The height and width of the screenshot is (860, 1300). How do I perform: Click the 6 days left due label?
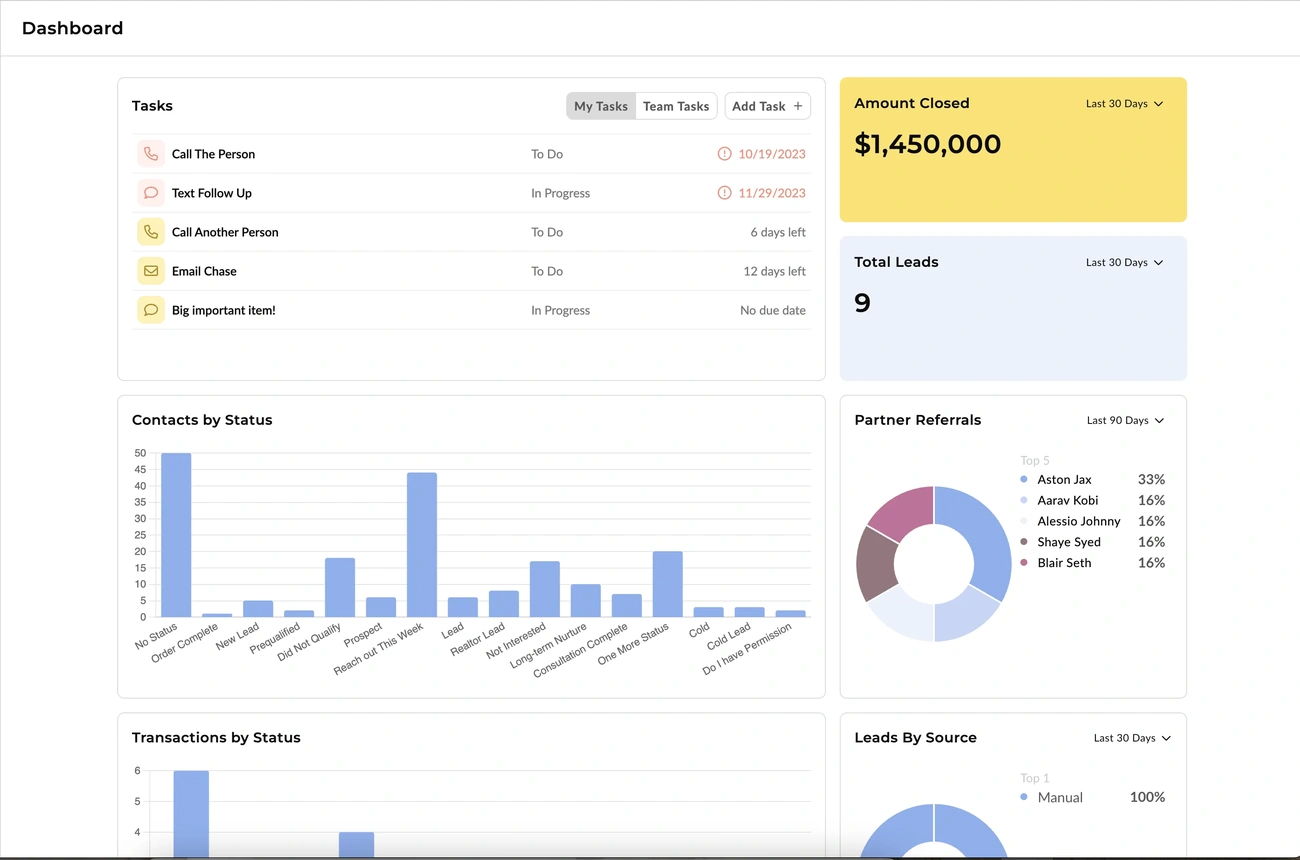pos(778,232)
